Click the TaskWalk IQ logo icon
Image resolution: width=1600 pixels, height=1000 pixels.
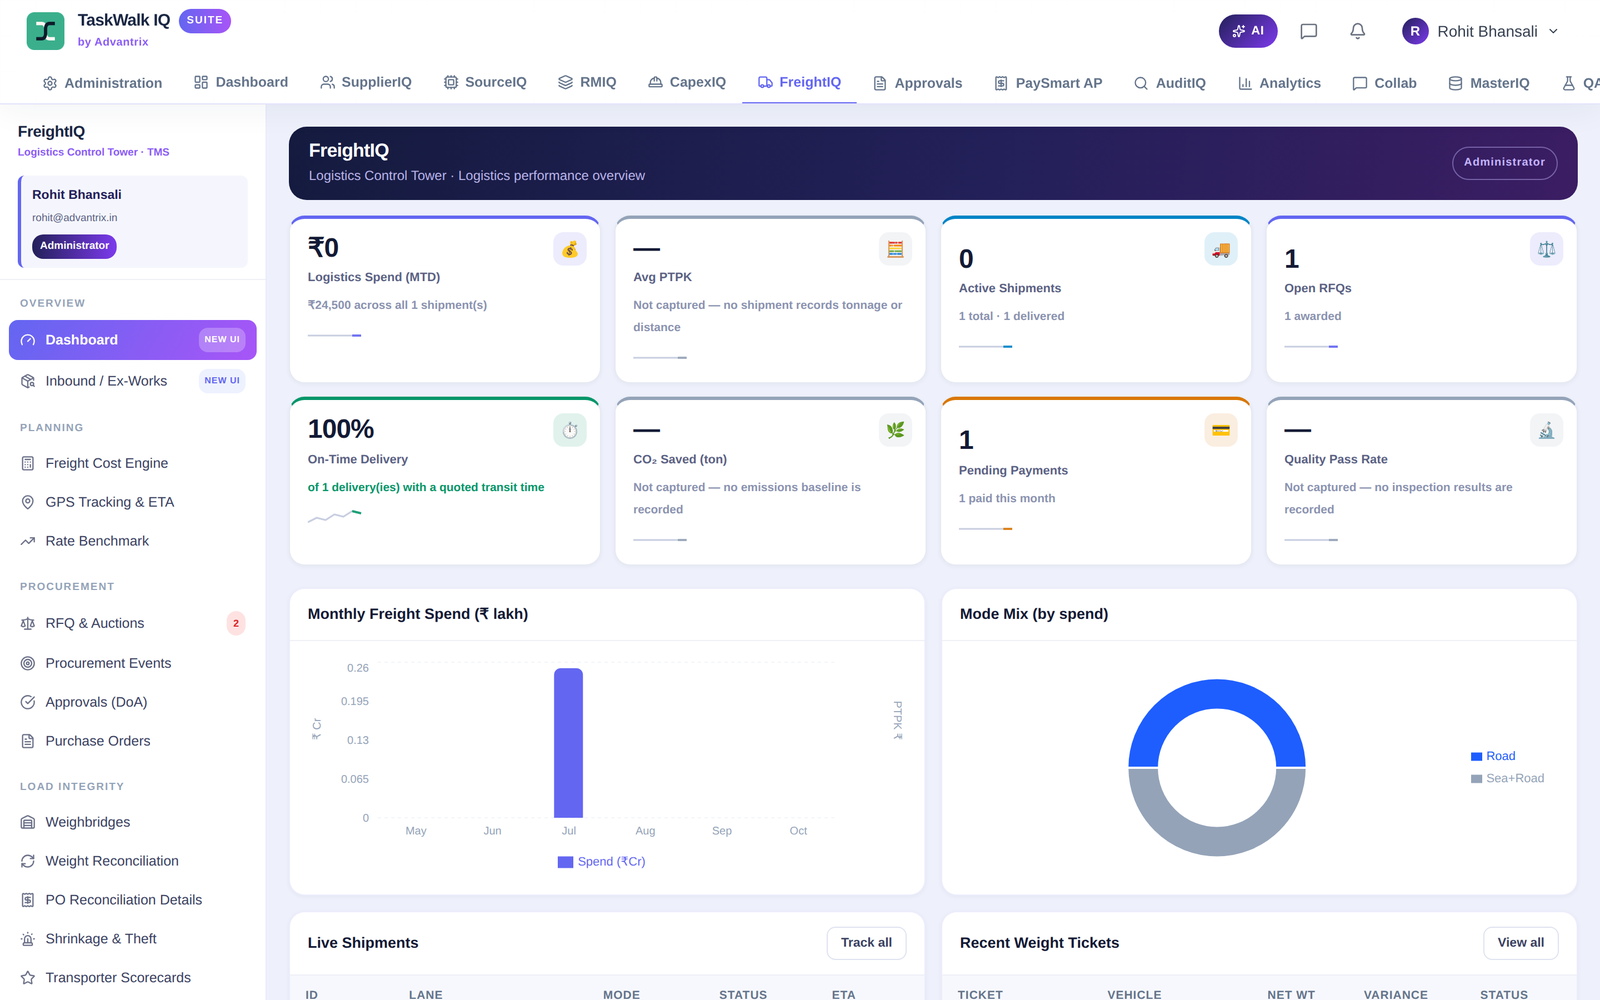coord(45,31)
